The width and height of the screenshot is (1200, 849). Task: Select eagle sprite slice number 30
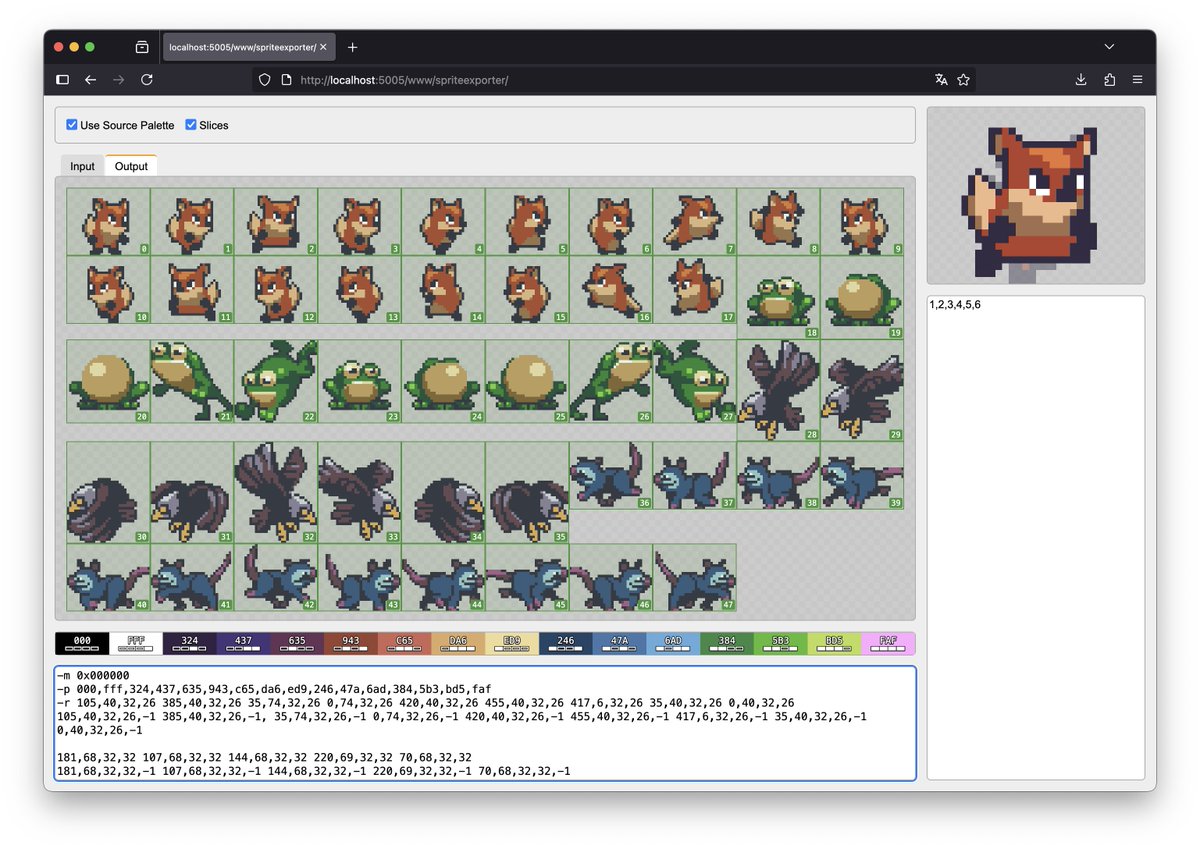pos(108,492)
